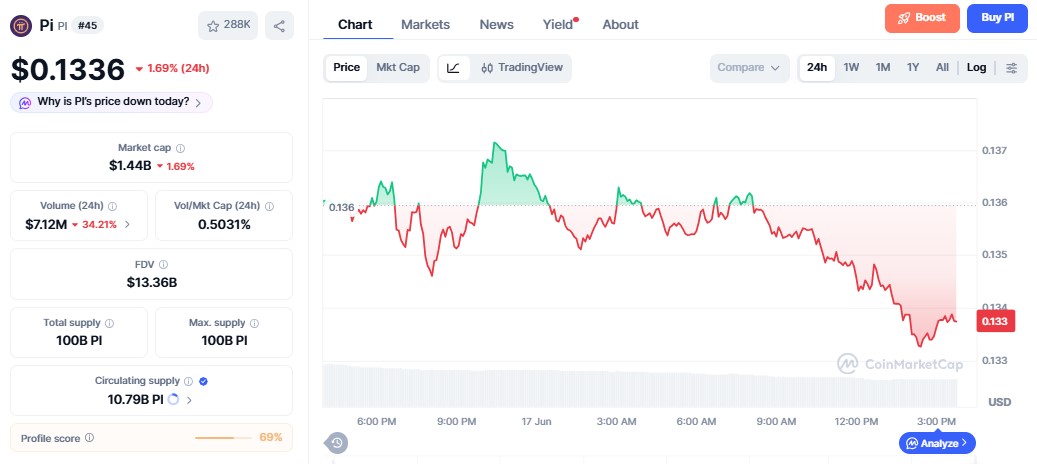Open Max. supply info icon
Image resolution: width=1037 pixels, height=464 pixels.
tap(255, 323)
